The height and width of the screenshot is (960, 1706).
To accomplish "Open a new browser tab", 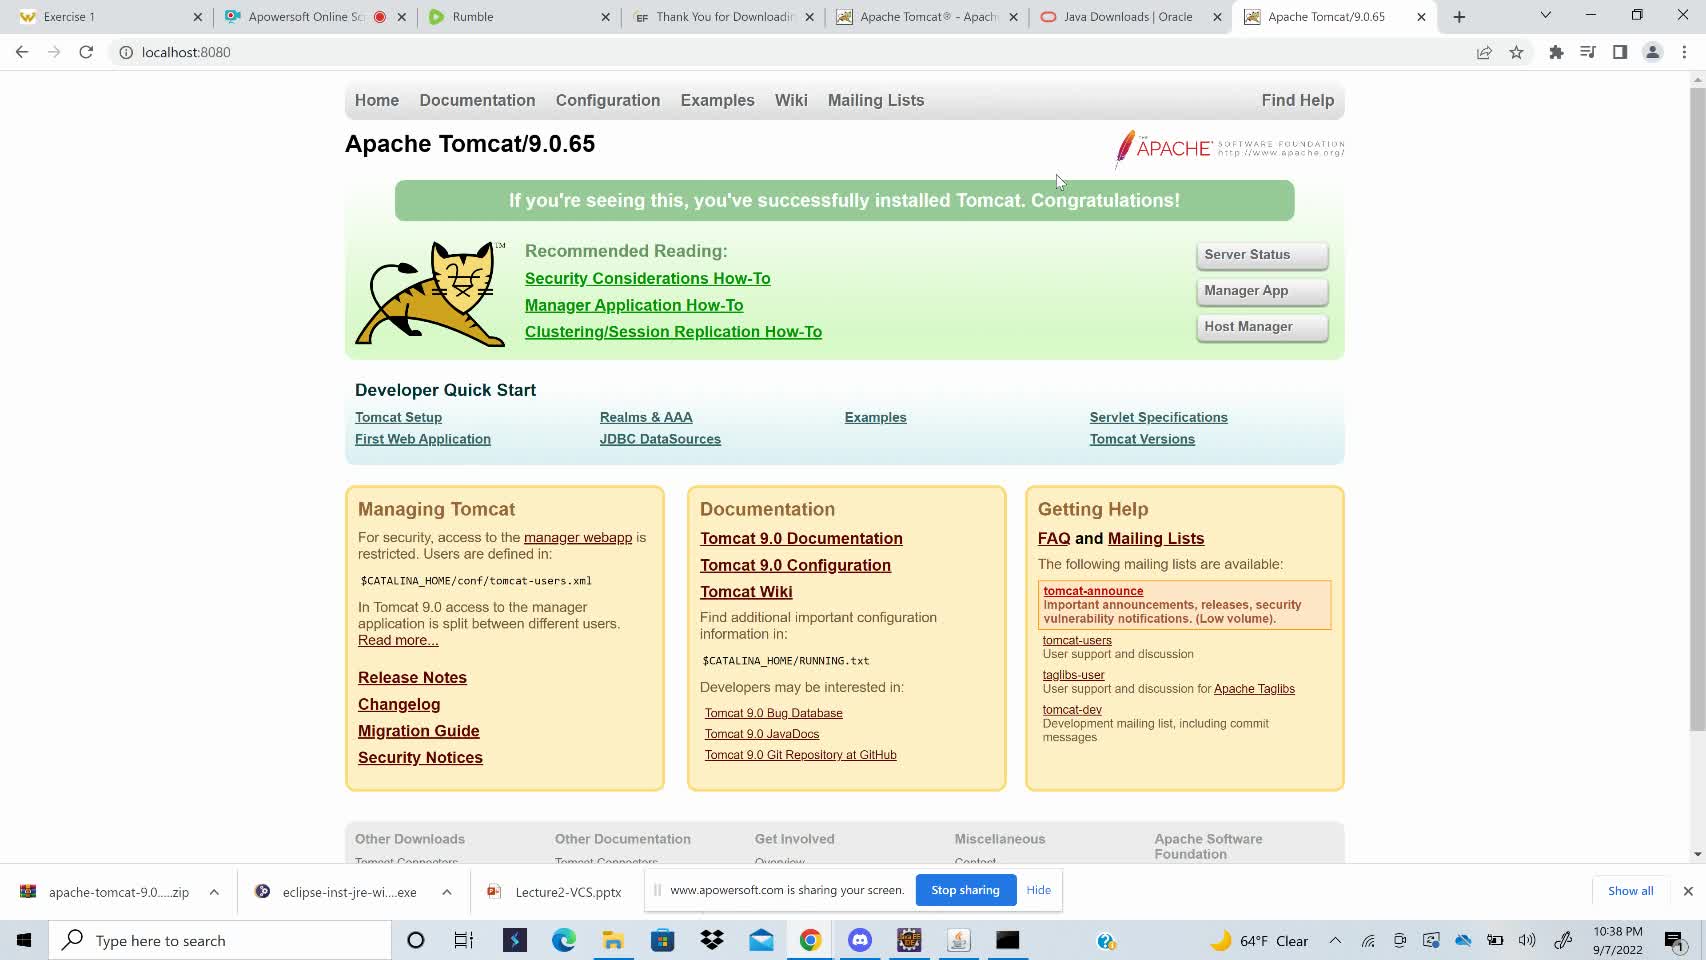I will [x=1459, y=17].
